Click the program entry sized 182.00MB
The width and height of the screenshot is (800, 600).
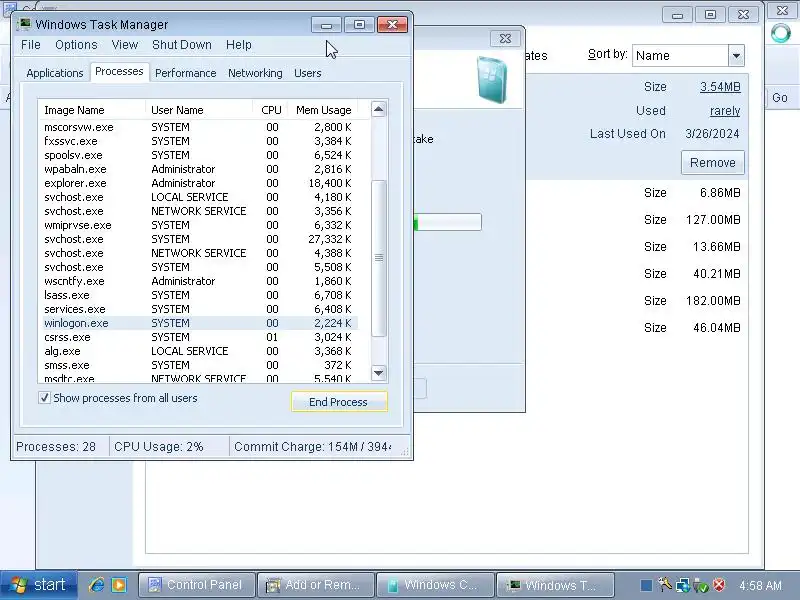[x=636, y=301]
